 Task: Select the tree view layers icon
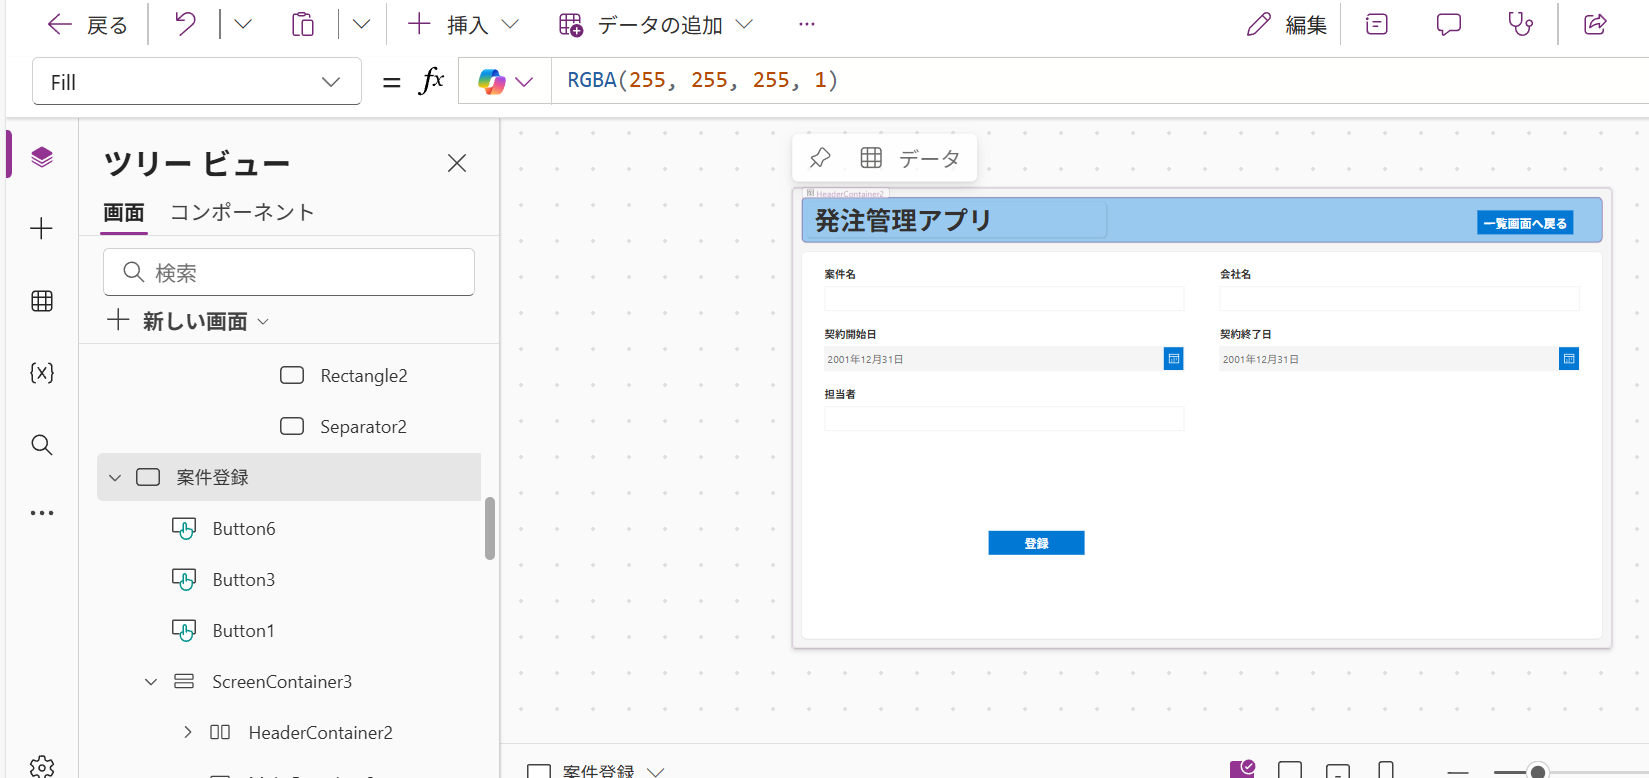[x=42, y=157]
